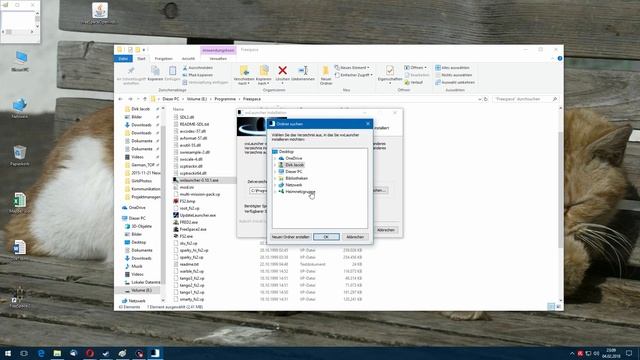Open the Neues Element dropdown
The width and height of the screenshot is (640, 360).
352,68
